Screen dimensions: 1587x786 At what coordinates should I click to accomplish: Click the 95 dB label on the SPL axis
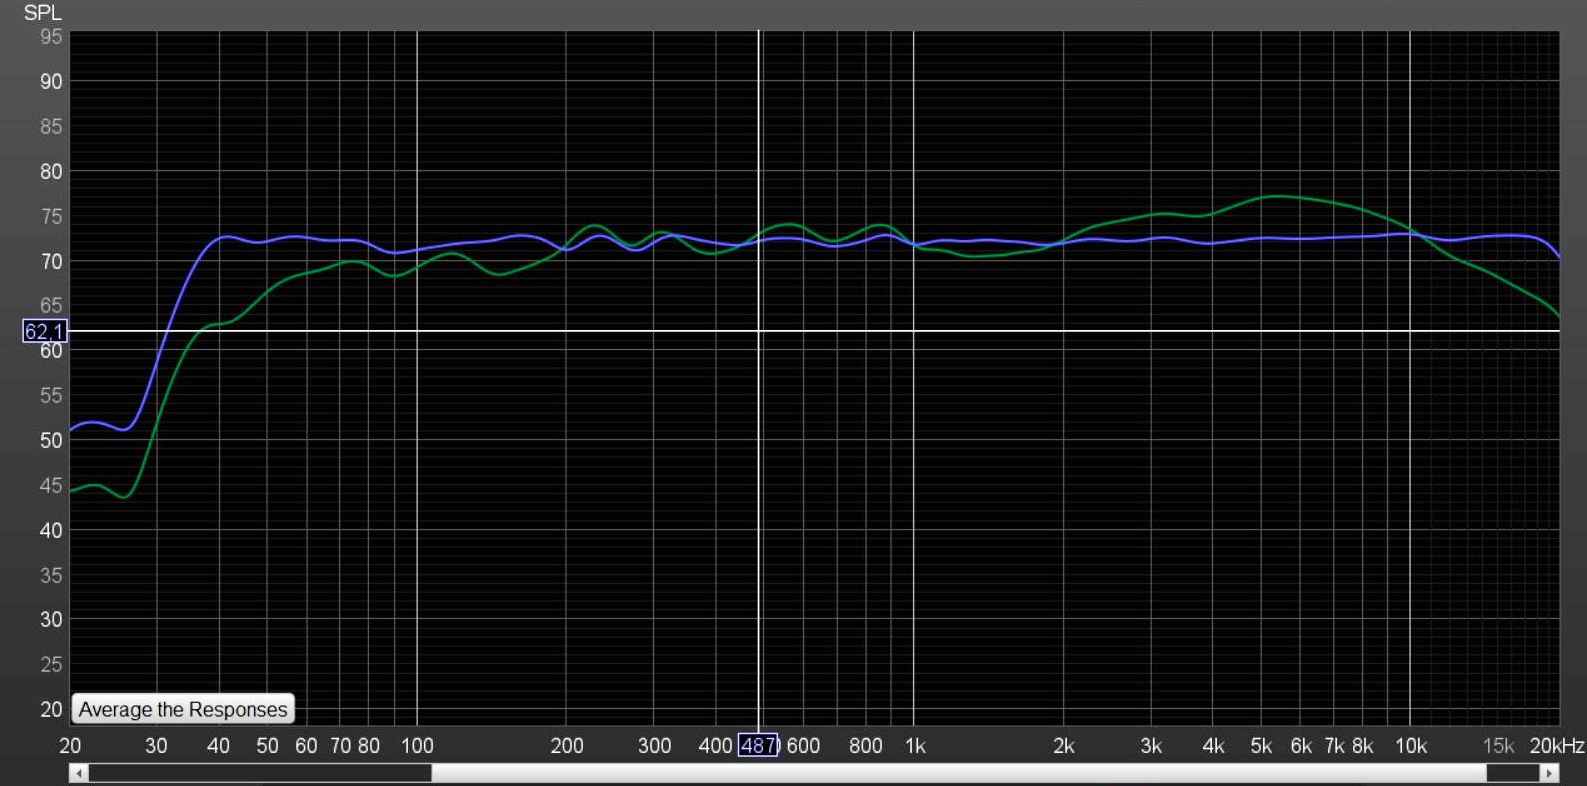pyautogui.click(x=51, y=37)
